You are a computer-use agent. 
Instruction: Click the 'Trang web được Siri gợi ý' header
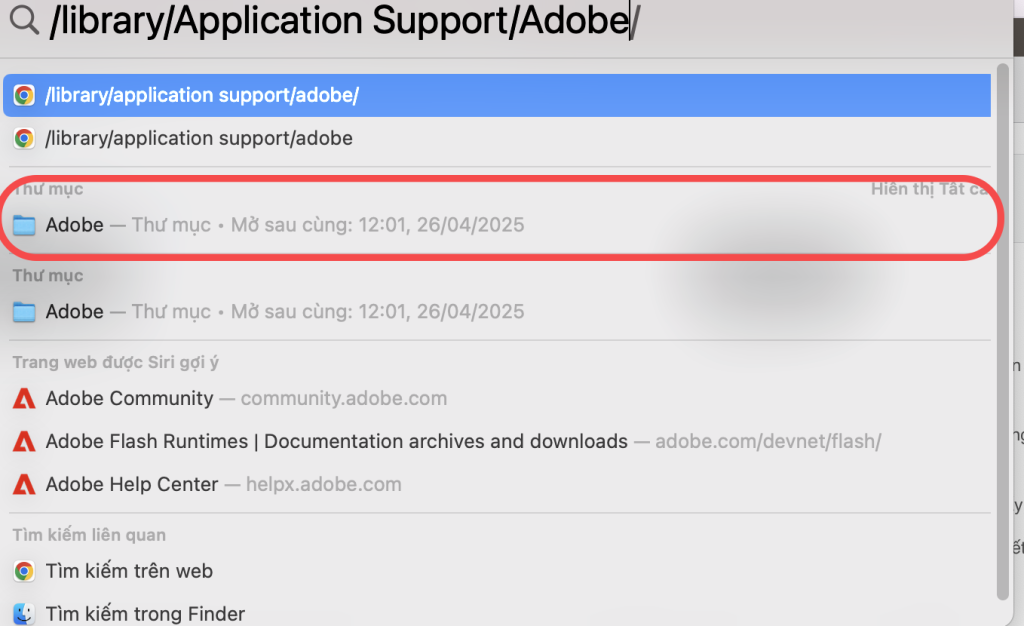[x=116, y=362]
